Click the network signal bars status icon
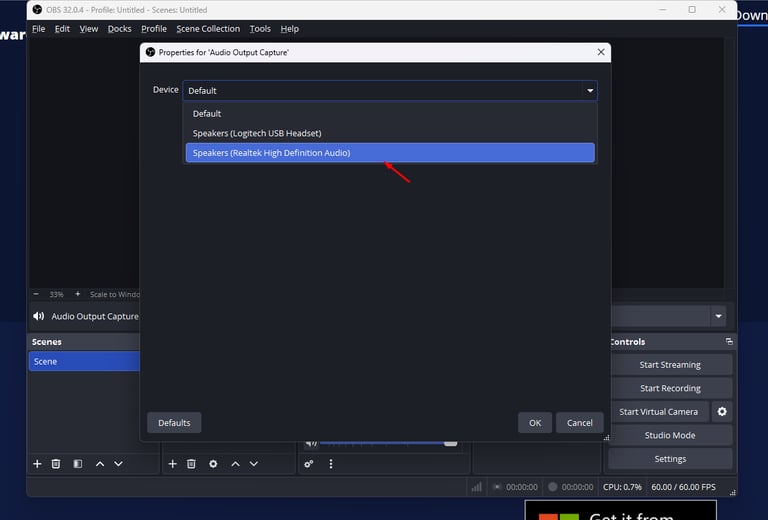 (477, 487)
